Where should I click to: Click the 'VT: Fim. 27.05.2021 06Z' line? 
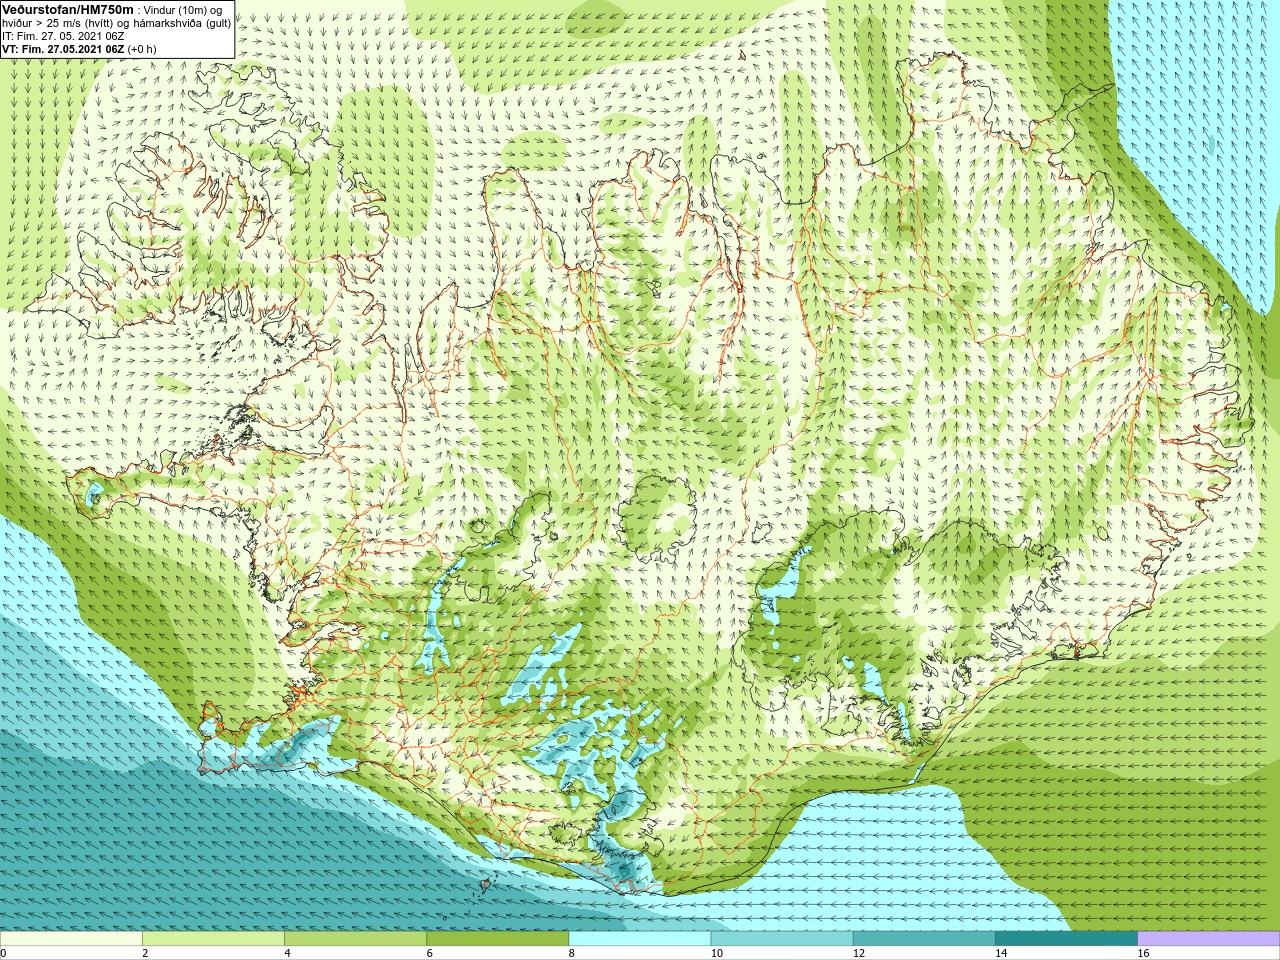[x=63, y=49]
